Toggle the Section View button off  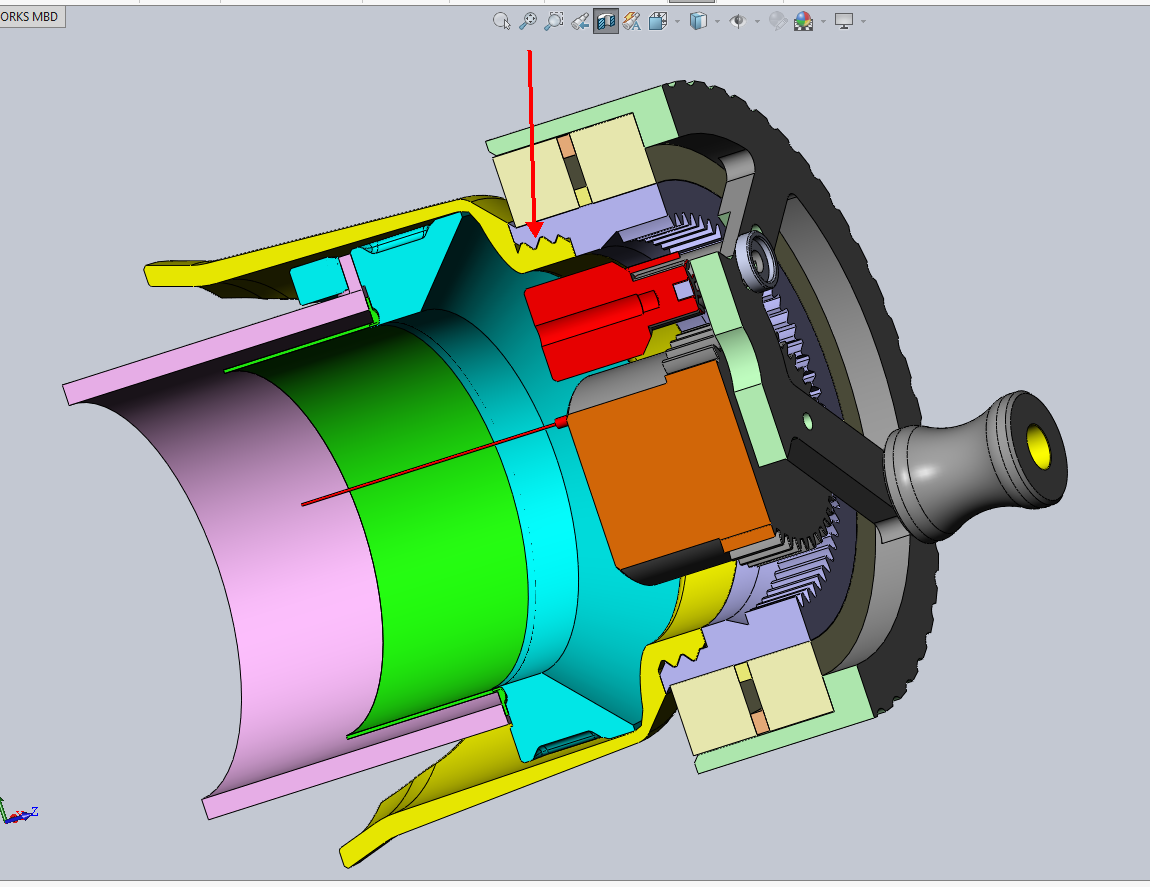[606, 21]
